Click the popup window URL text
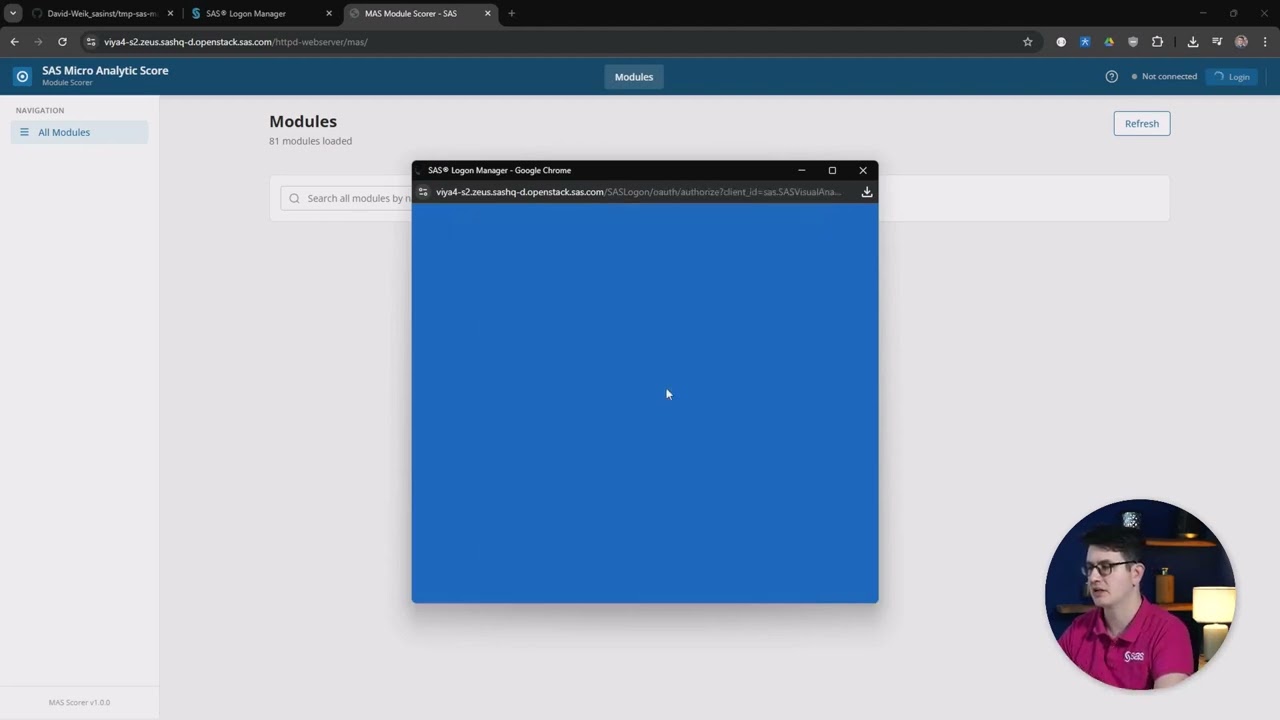The height and width of the screenshot is (720, 1280). (x=638, y=192)
